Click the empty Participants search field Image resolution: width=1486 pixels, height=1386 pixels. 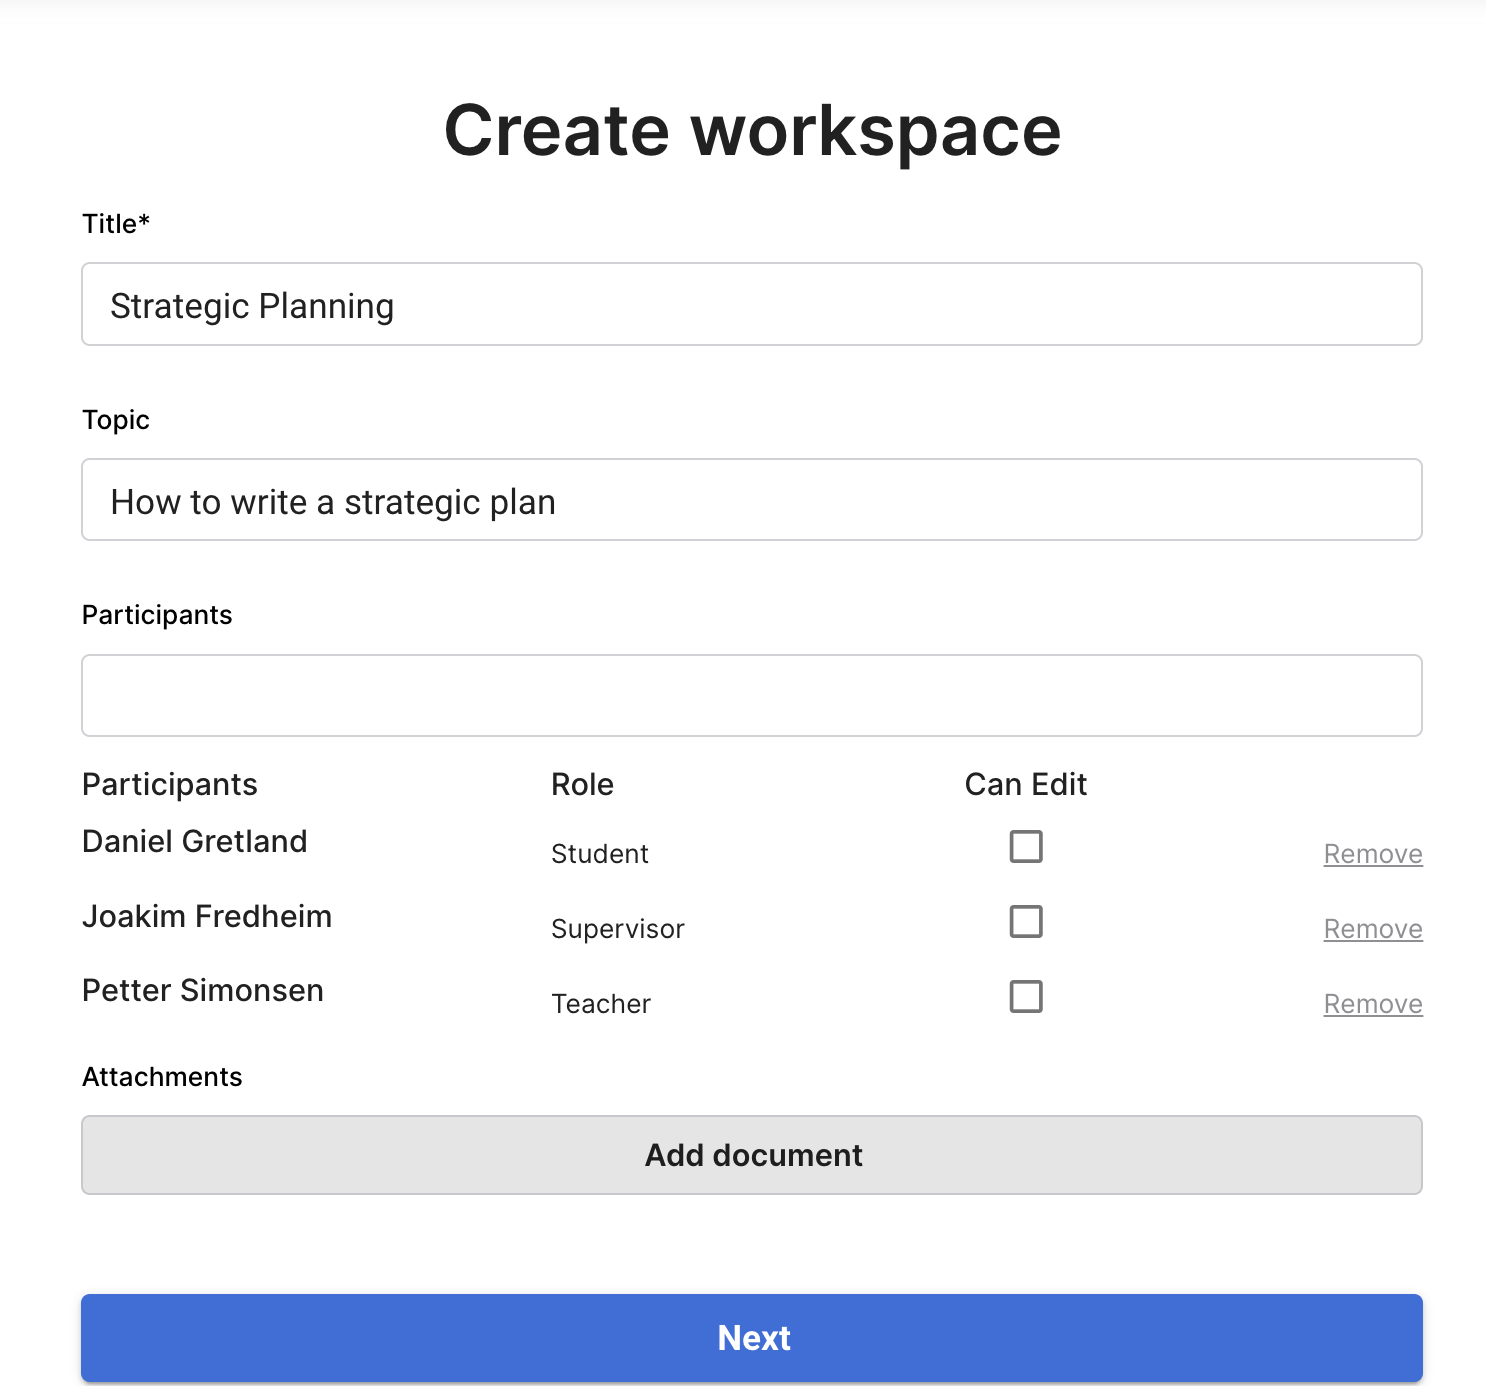751,696
